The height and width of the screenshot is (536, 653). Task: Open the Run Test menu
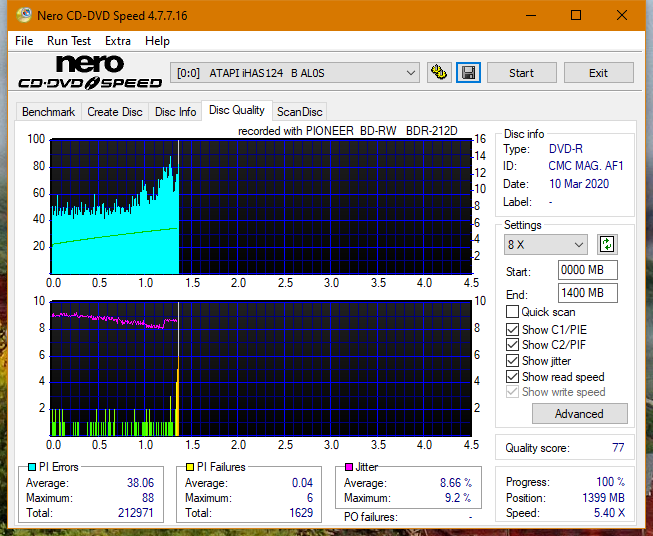69,41
